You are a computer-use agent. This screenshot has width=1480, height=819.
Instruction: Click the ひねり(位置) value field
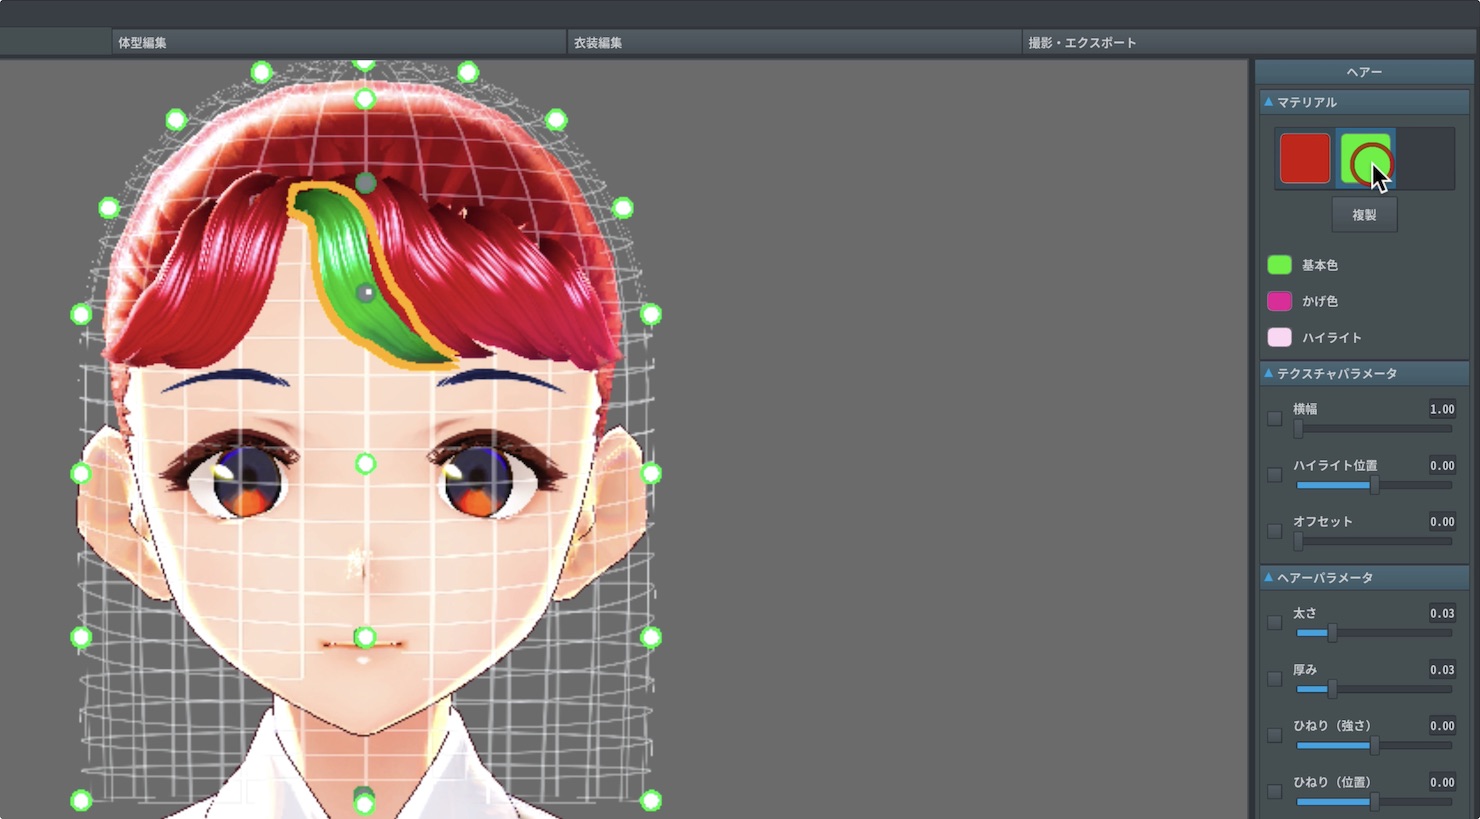tap(1442, 782)
